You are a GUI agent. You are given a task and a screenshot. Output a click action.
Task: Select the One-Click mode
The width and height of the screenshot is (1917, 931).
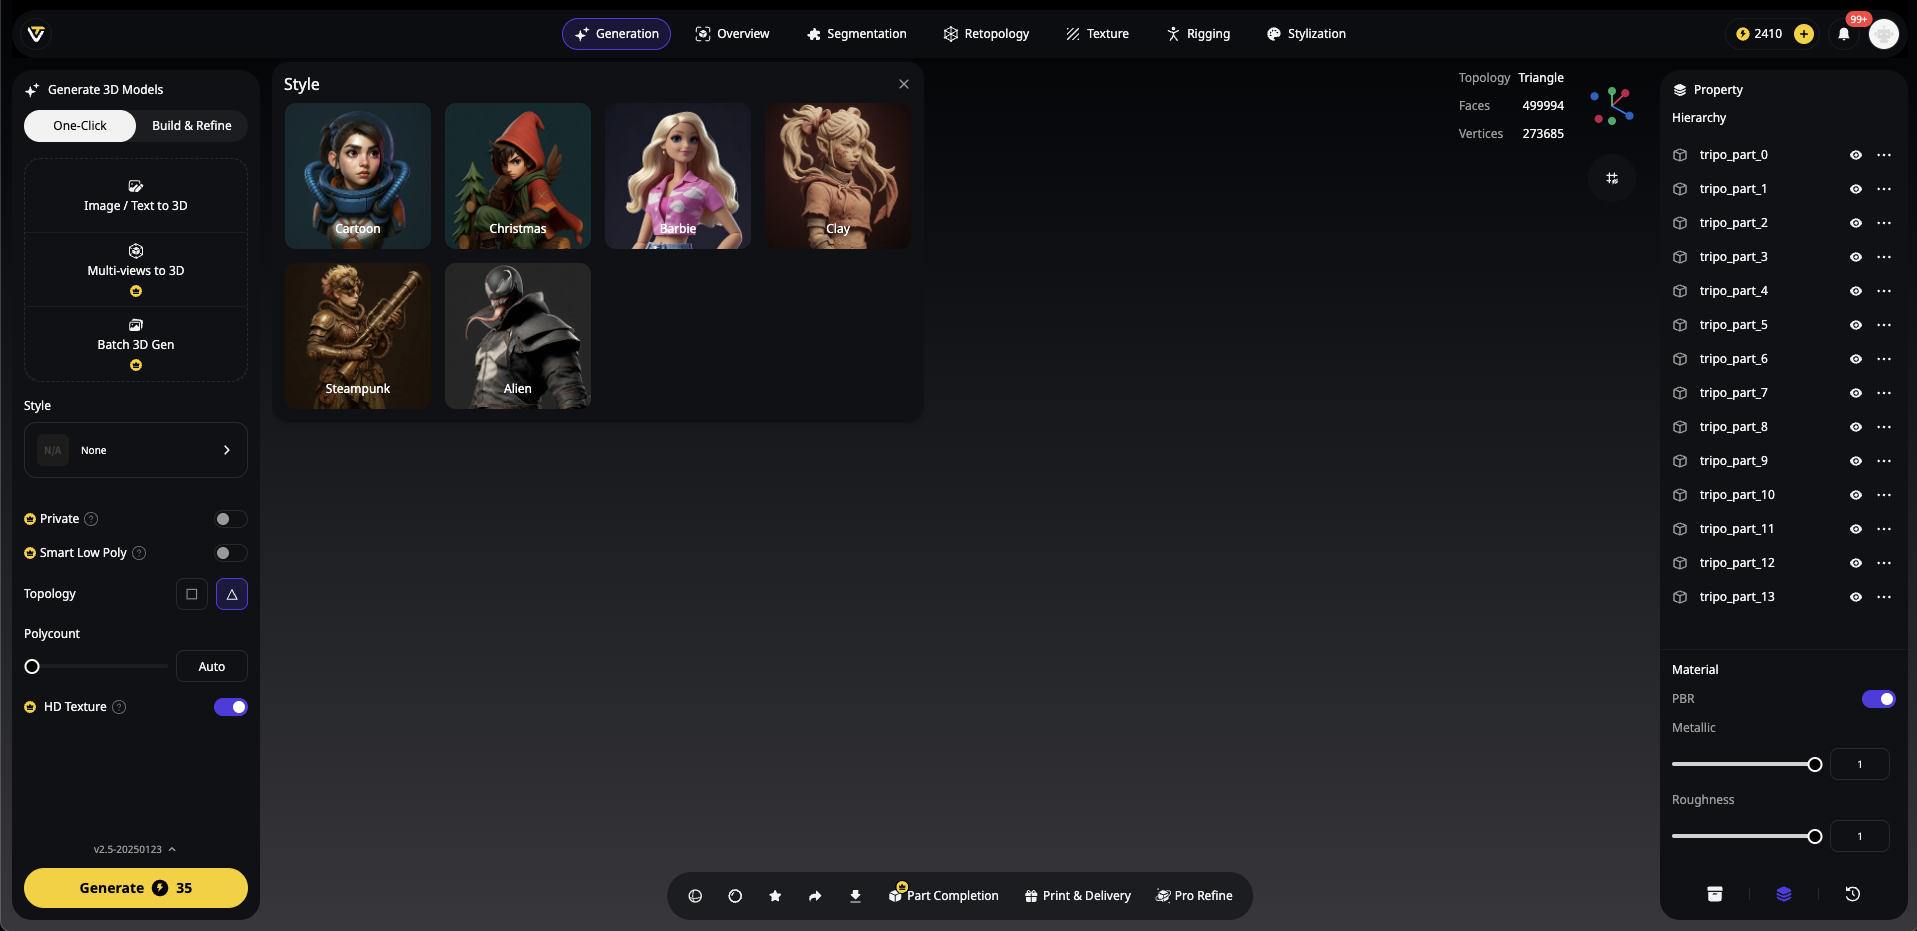pos(80,126)
